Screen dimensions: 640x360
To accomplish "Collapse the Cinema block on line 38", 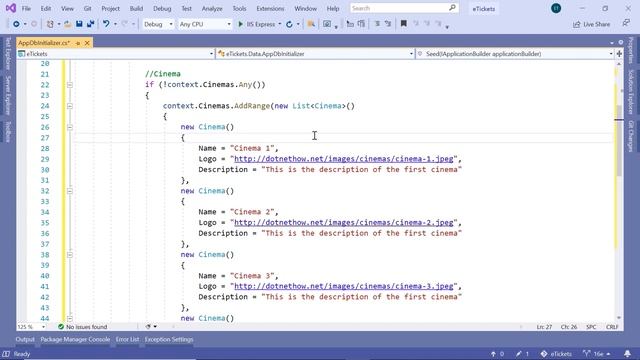I will click(70, 255).
